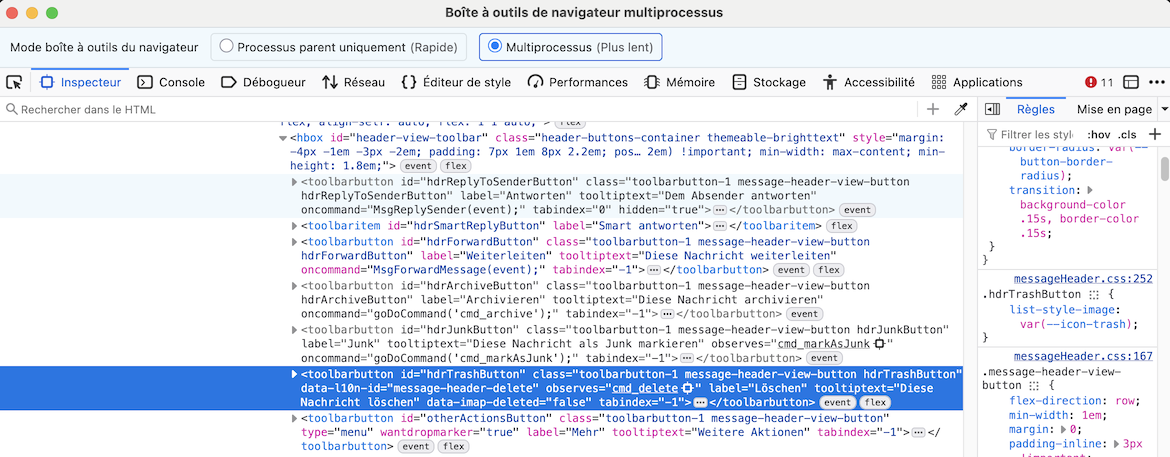The image size is (1170, 457).
Task: Click the add new node plus icon
Action: 933,109
